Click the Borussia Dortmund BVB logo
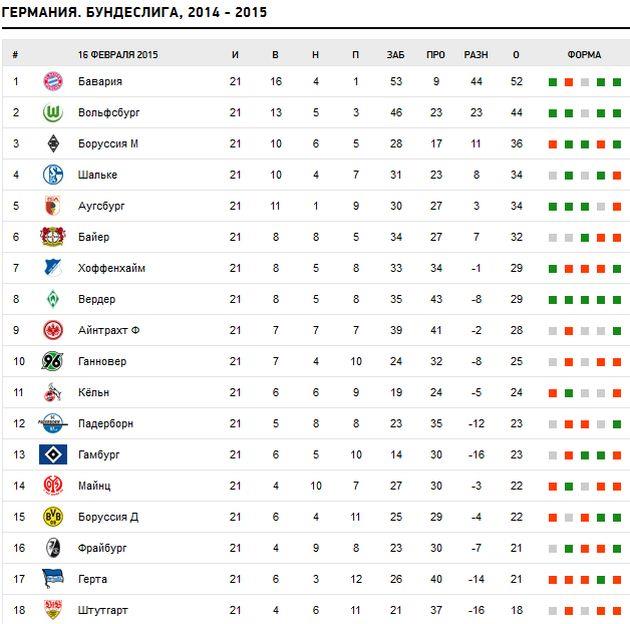This screenshot has width=630, height=624. (x=53, y=517)
